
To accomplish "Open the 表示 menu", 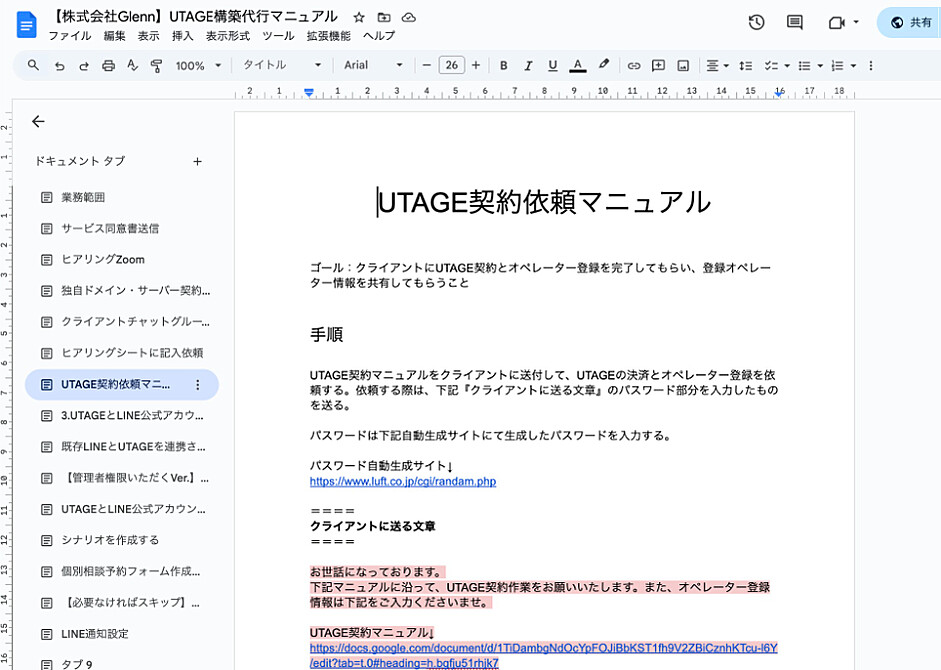I will 148,36.
